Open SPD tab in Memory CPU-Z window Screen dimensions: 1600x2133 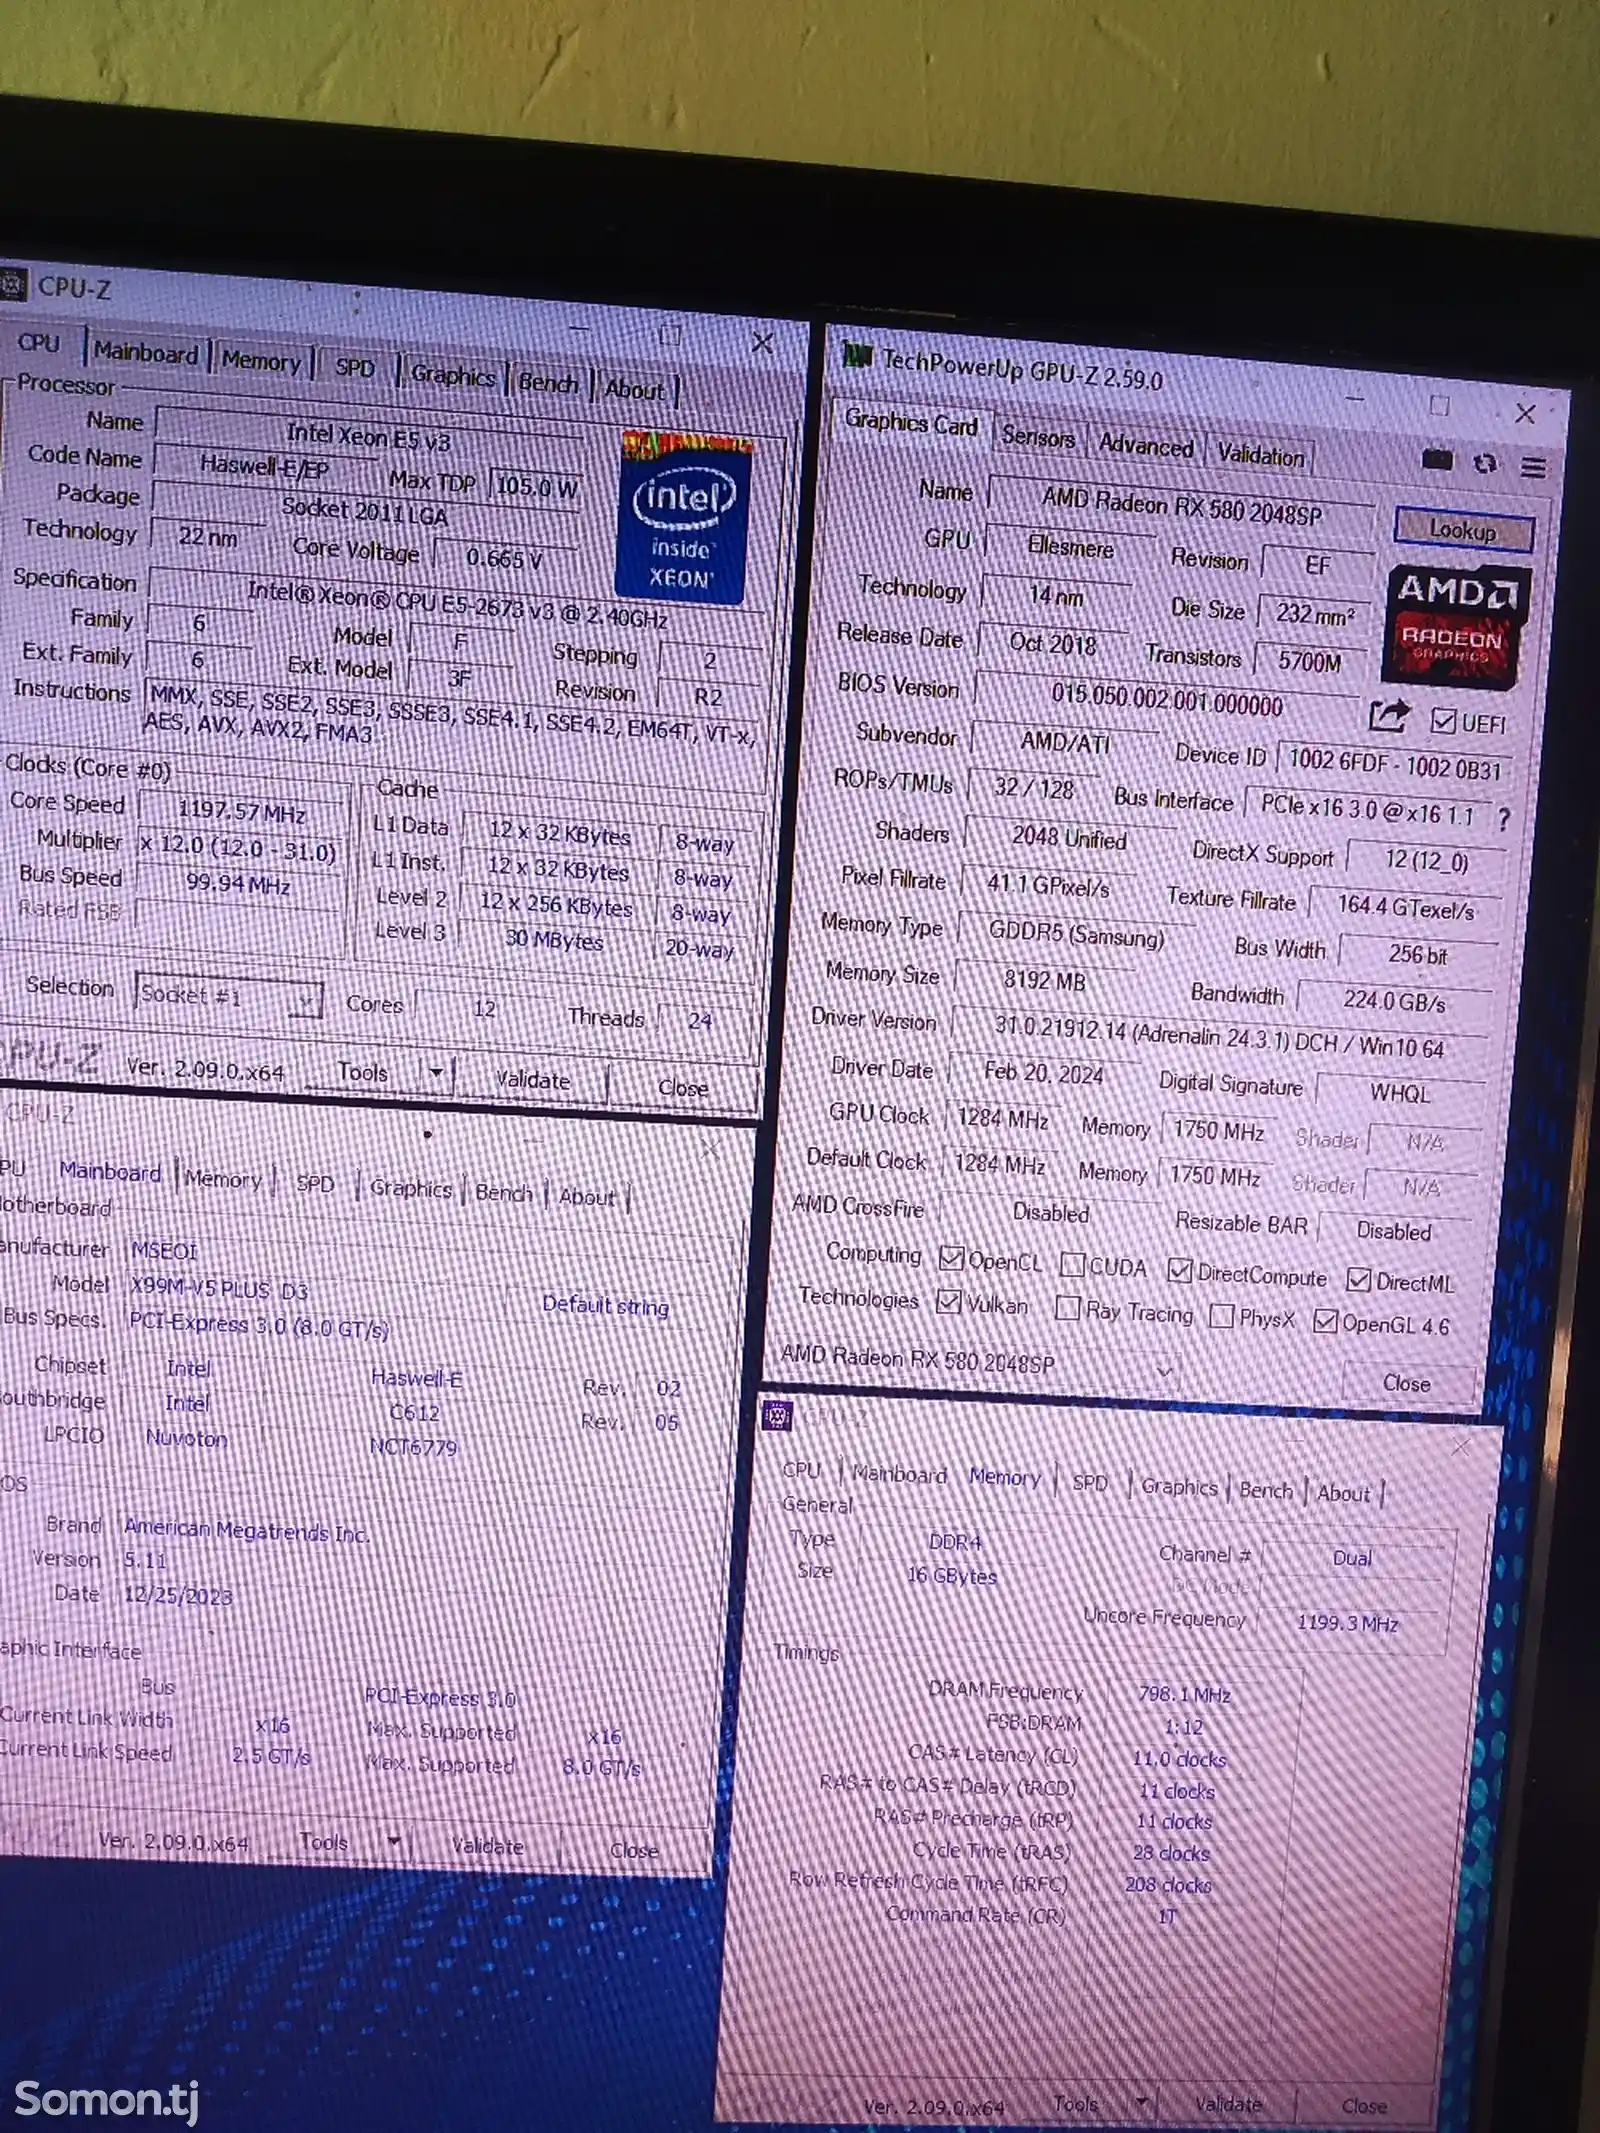click(1090, 1483)
